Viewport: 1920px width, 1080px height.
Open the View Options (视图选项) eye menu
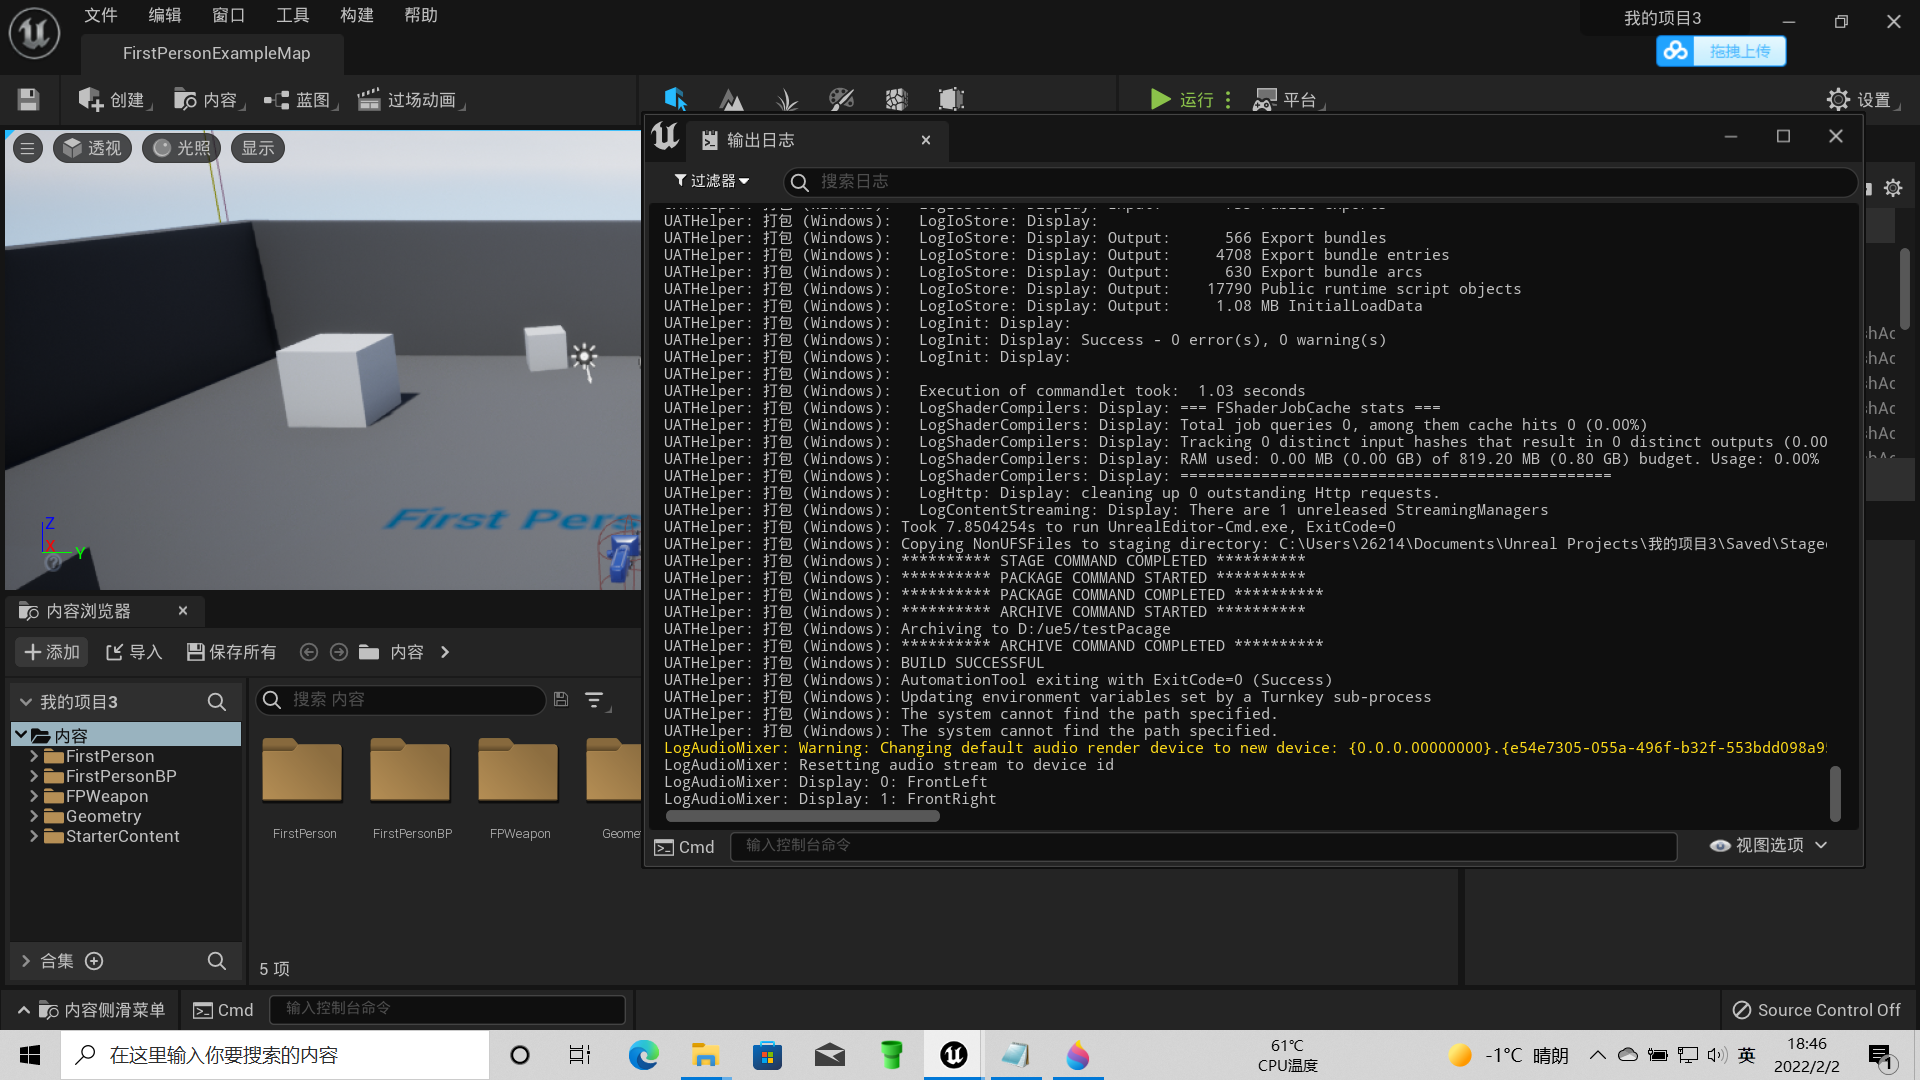tap(1769, 846)
